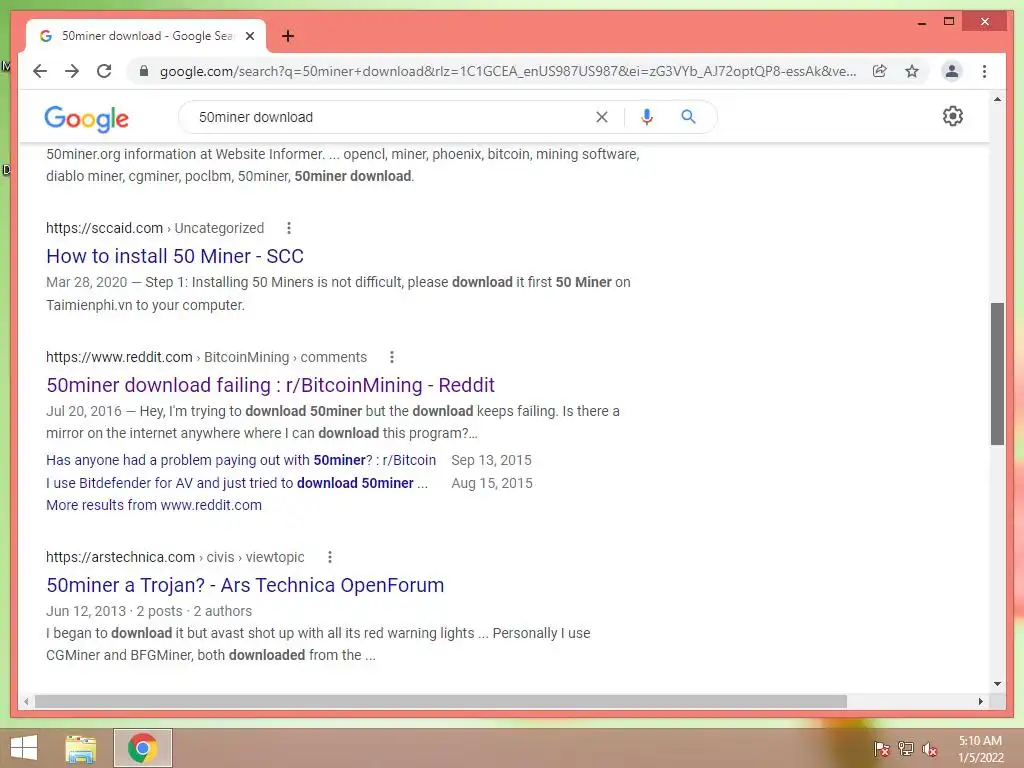Screen dimensions: 1024x768
Task: Start a voice search with the microphone
Action: click(x=647, y=117)
